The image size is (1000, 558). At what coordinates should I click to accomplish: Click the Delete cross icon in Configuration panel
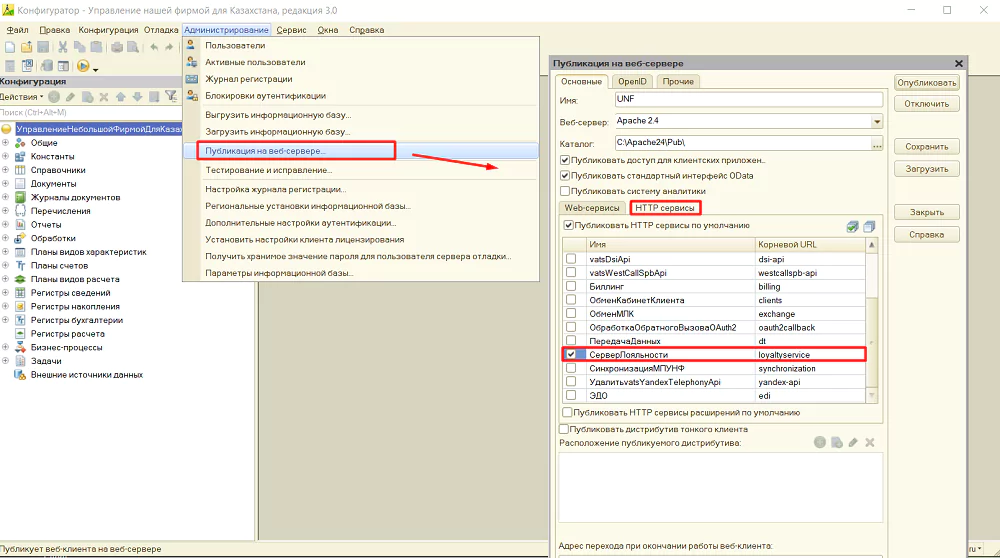103,97
